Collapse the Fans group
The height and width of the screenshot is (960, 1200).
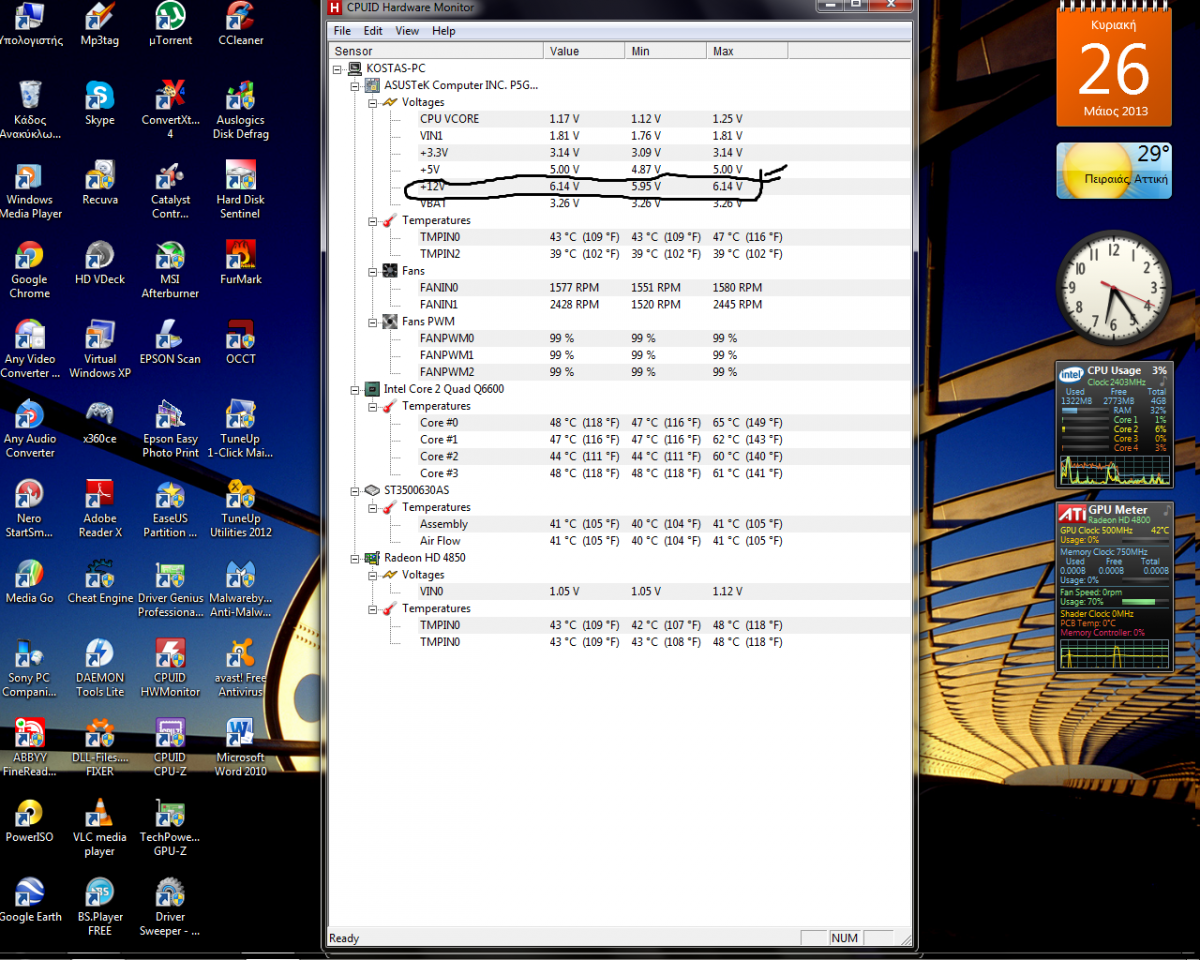[x=373, y=271]
